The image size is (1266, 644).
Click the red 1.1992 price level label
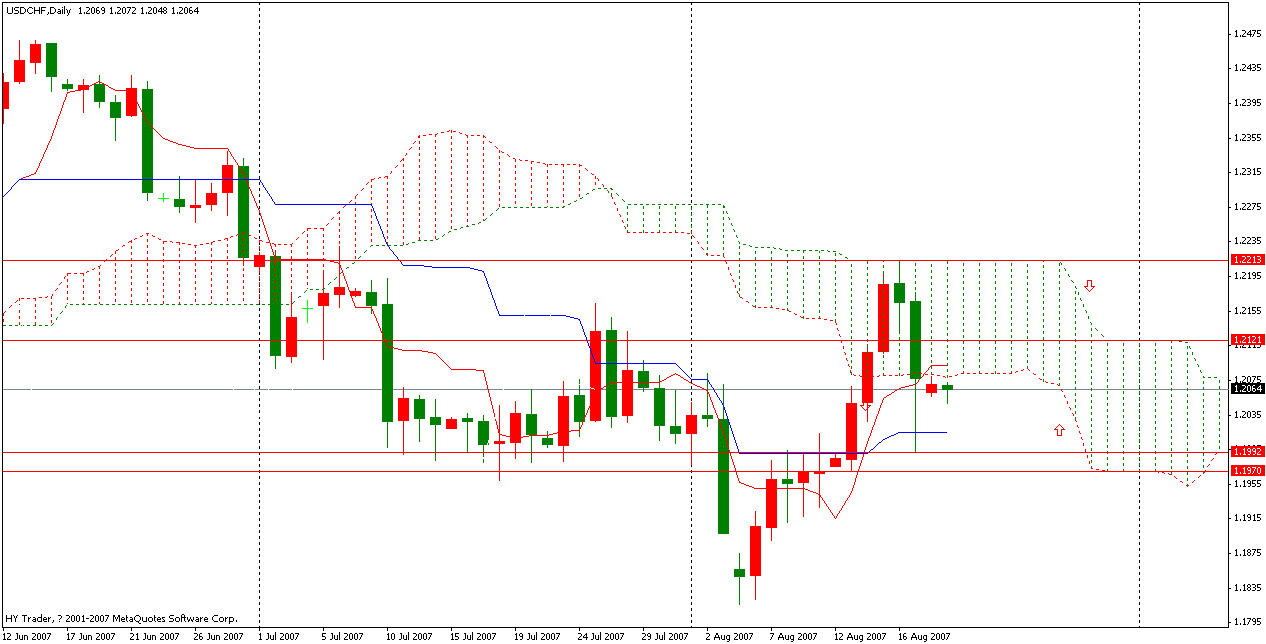pyautogui.click(x=1248, y=452)
